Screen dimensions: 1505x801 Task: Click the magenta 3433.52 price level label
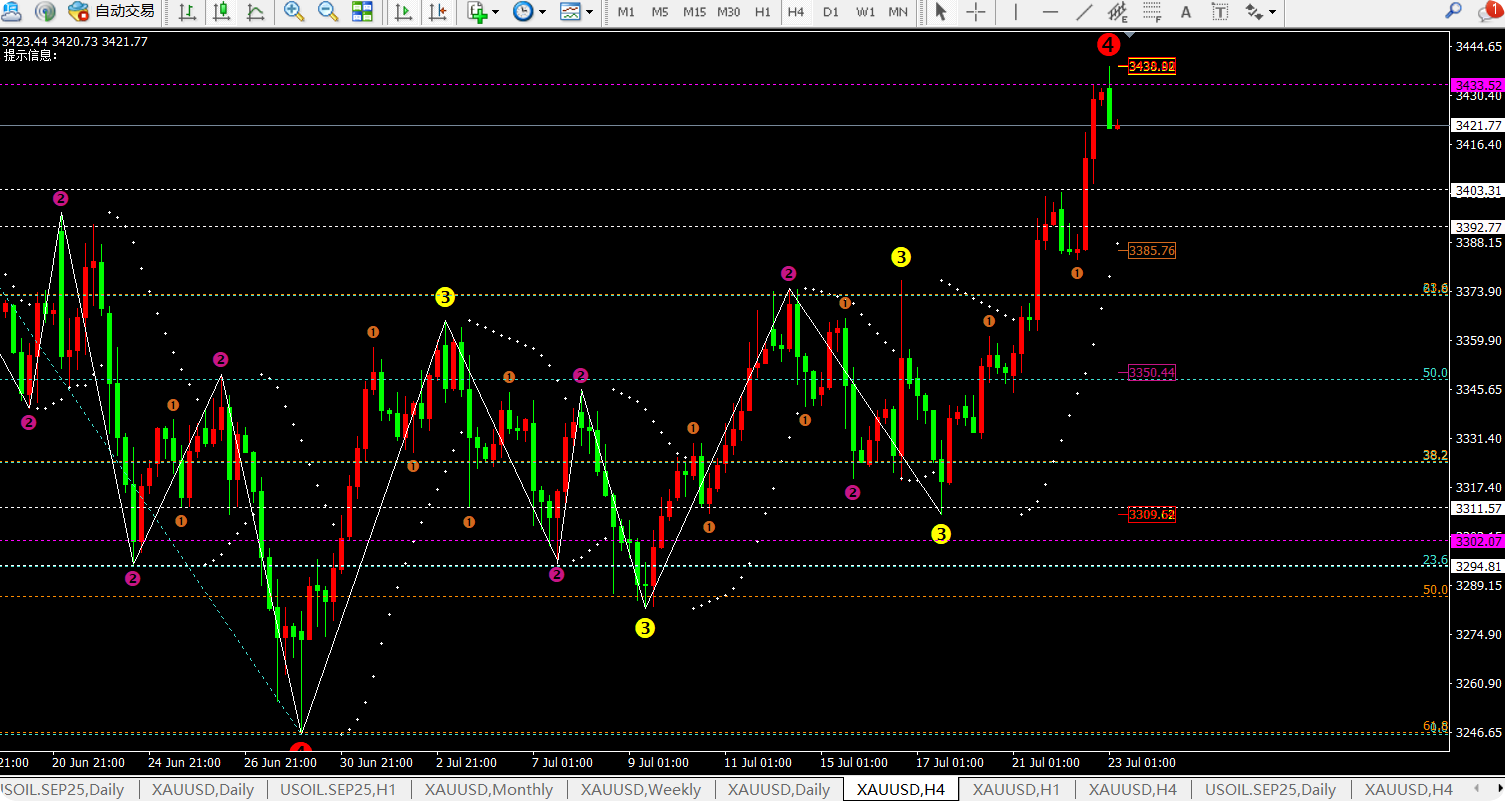pyautogui.click(x=1477, y=85)
